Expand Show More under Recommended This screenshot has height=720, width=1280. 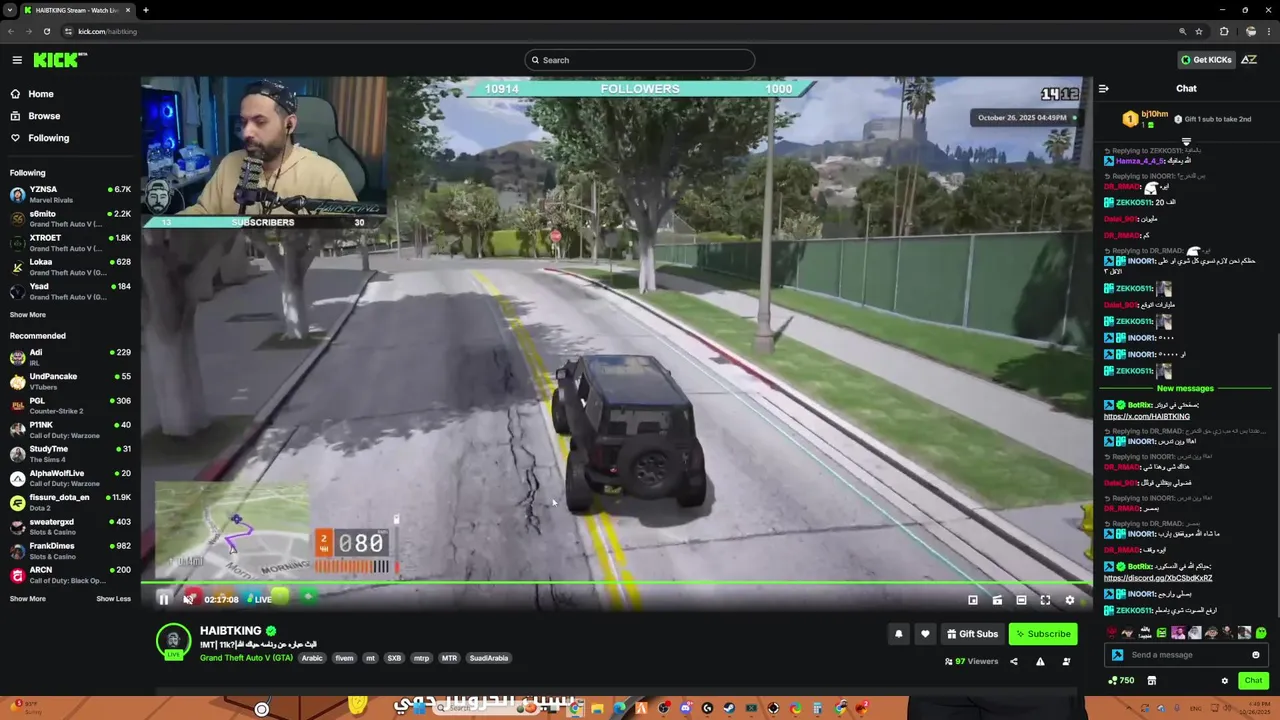[28, 599]
